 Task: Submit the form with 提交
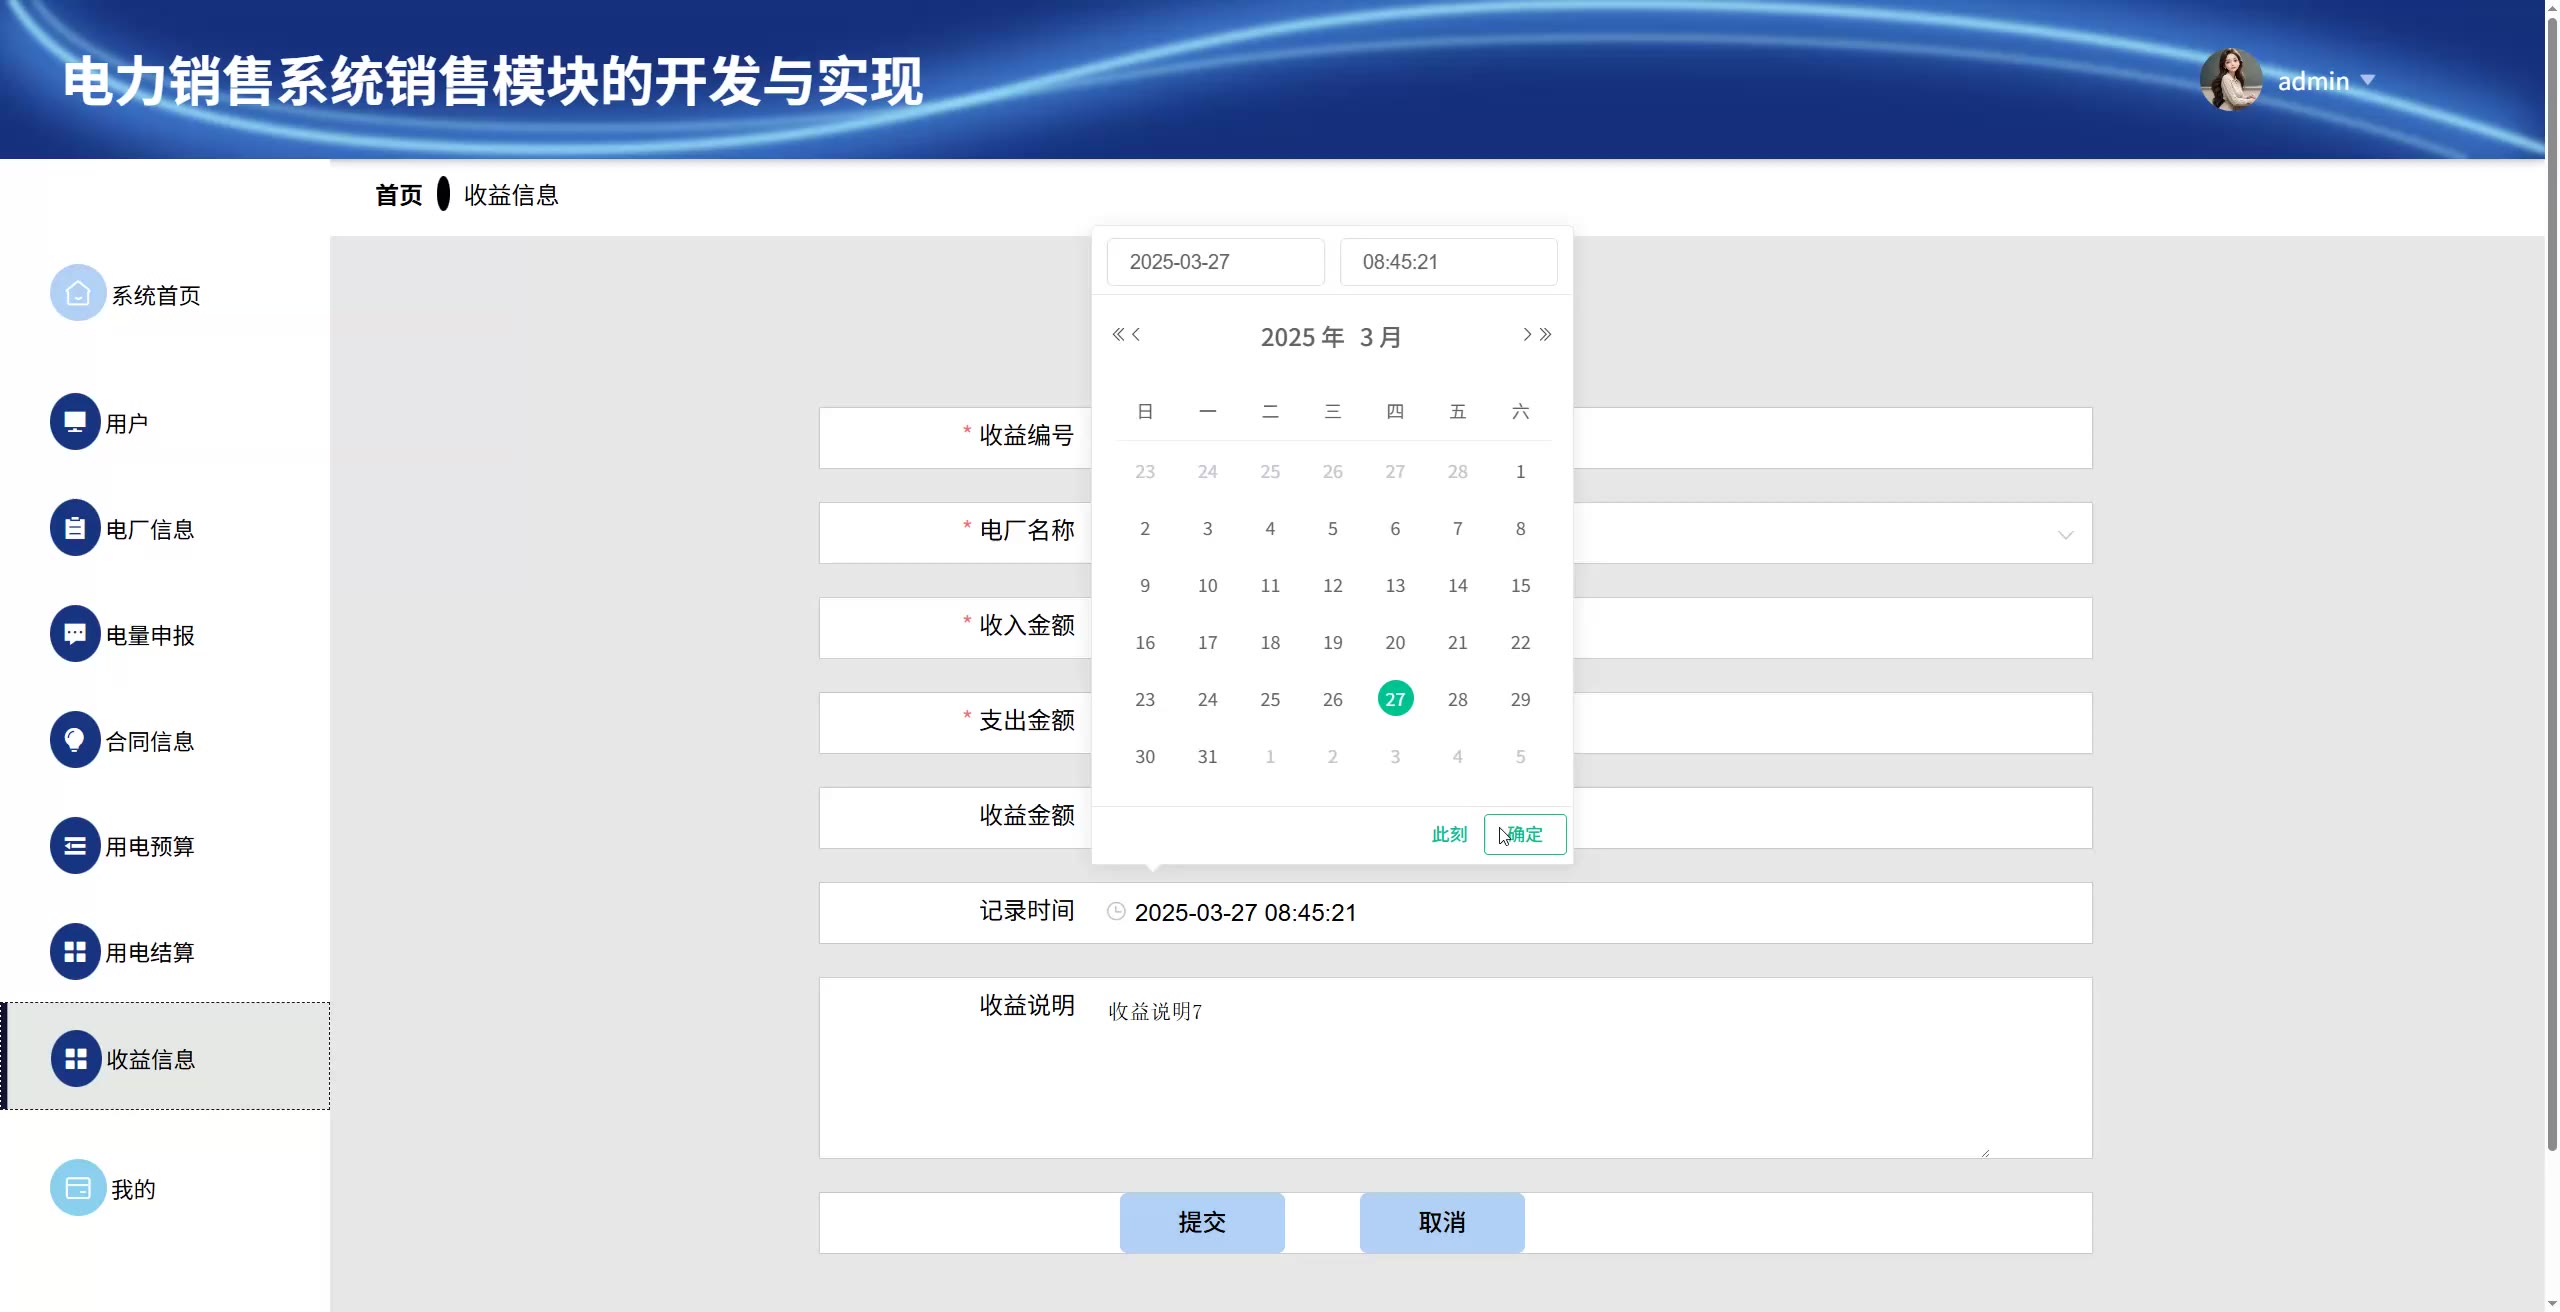tap(1201, 1222)
